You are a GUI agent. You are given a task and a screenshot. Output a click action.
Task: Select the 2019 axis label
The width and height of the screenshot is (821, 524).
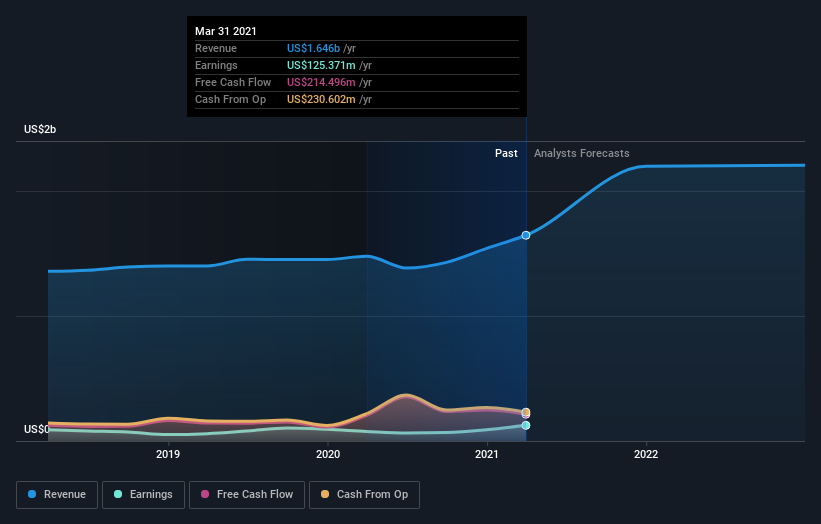tap(168, 454)
